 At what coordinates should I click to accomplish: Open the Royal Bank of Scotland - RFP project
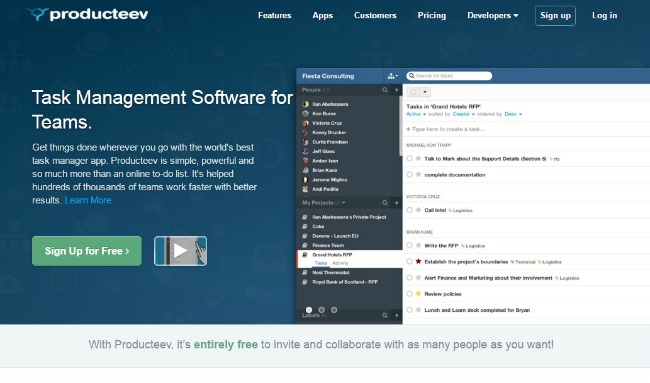345,282
